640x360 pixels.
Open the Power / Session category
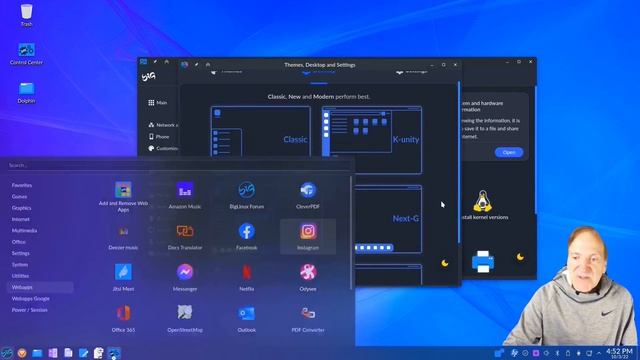pos(29,310)
